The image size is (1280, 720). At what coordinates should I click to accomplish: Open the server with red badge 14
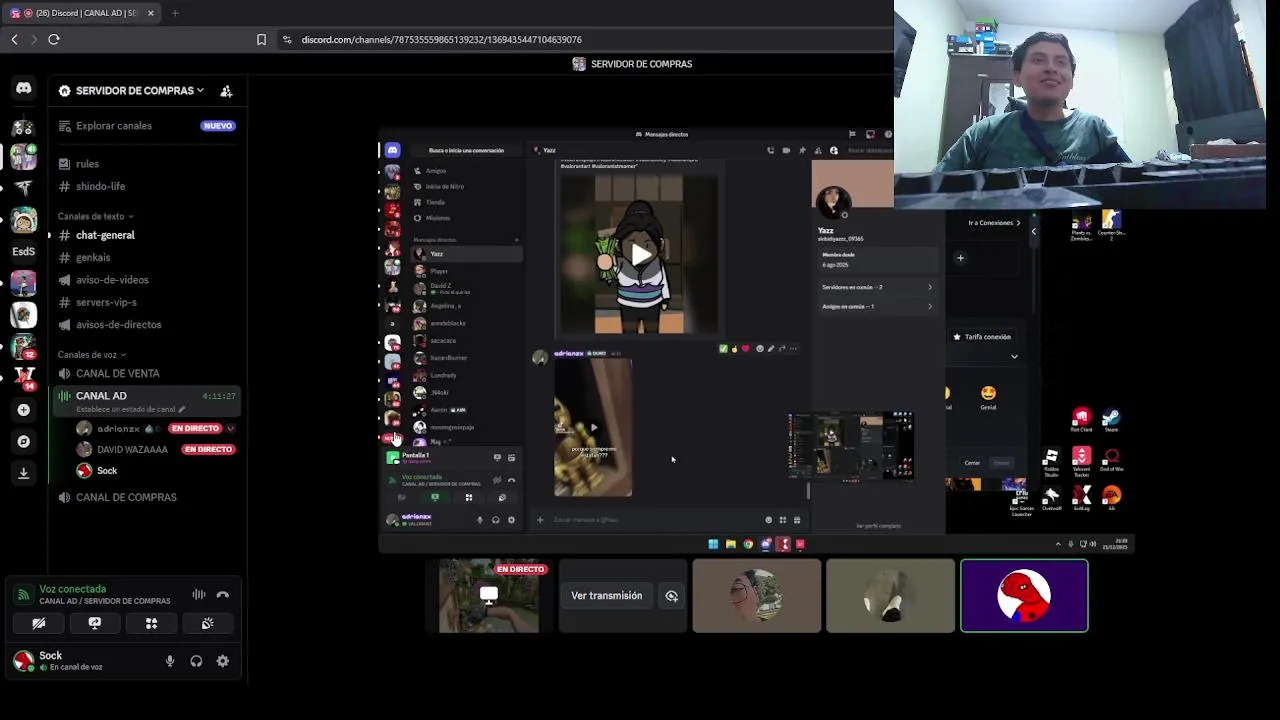point(23,378)
